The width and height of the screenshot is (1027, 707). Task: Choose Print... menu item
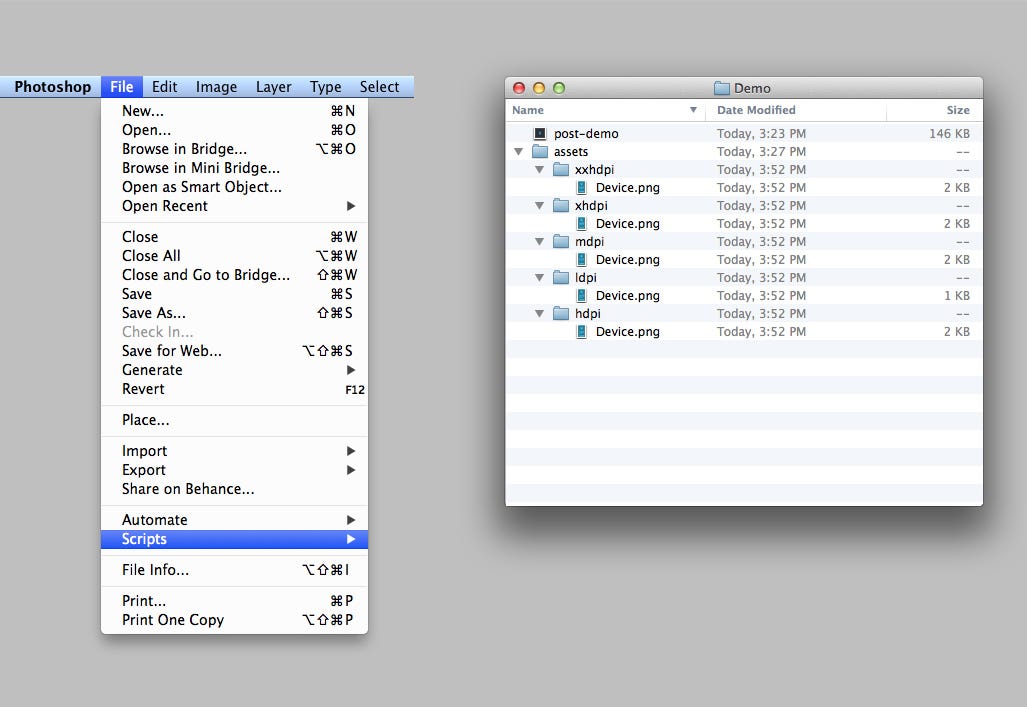tap(234, 601)
